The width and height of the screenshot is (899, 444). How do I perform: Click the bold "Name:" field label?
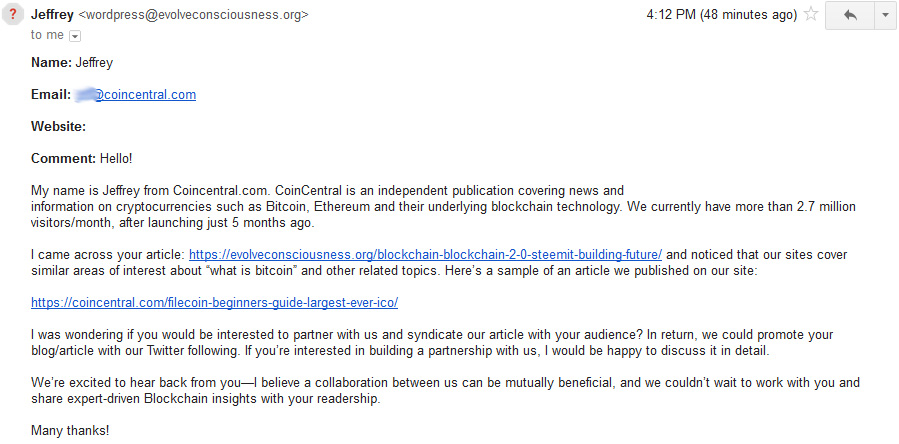[x=51, y=63]
